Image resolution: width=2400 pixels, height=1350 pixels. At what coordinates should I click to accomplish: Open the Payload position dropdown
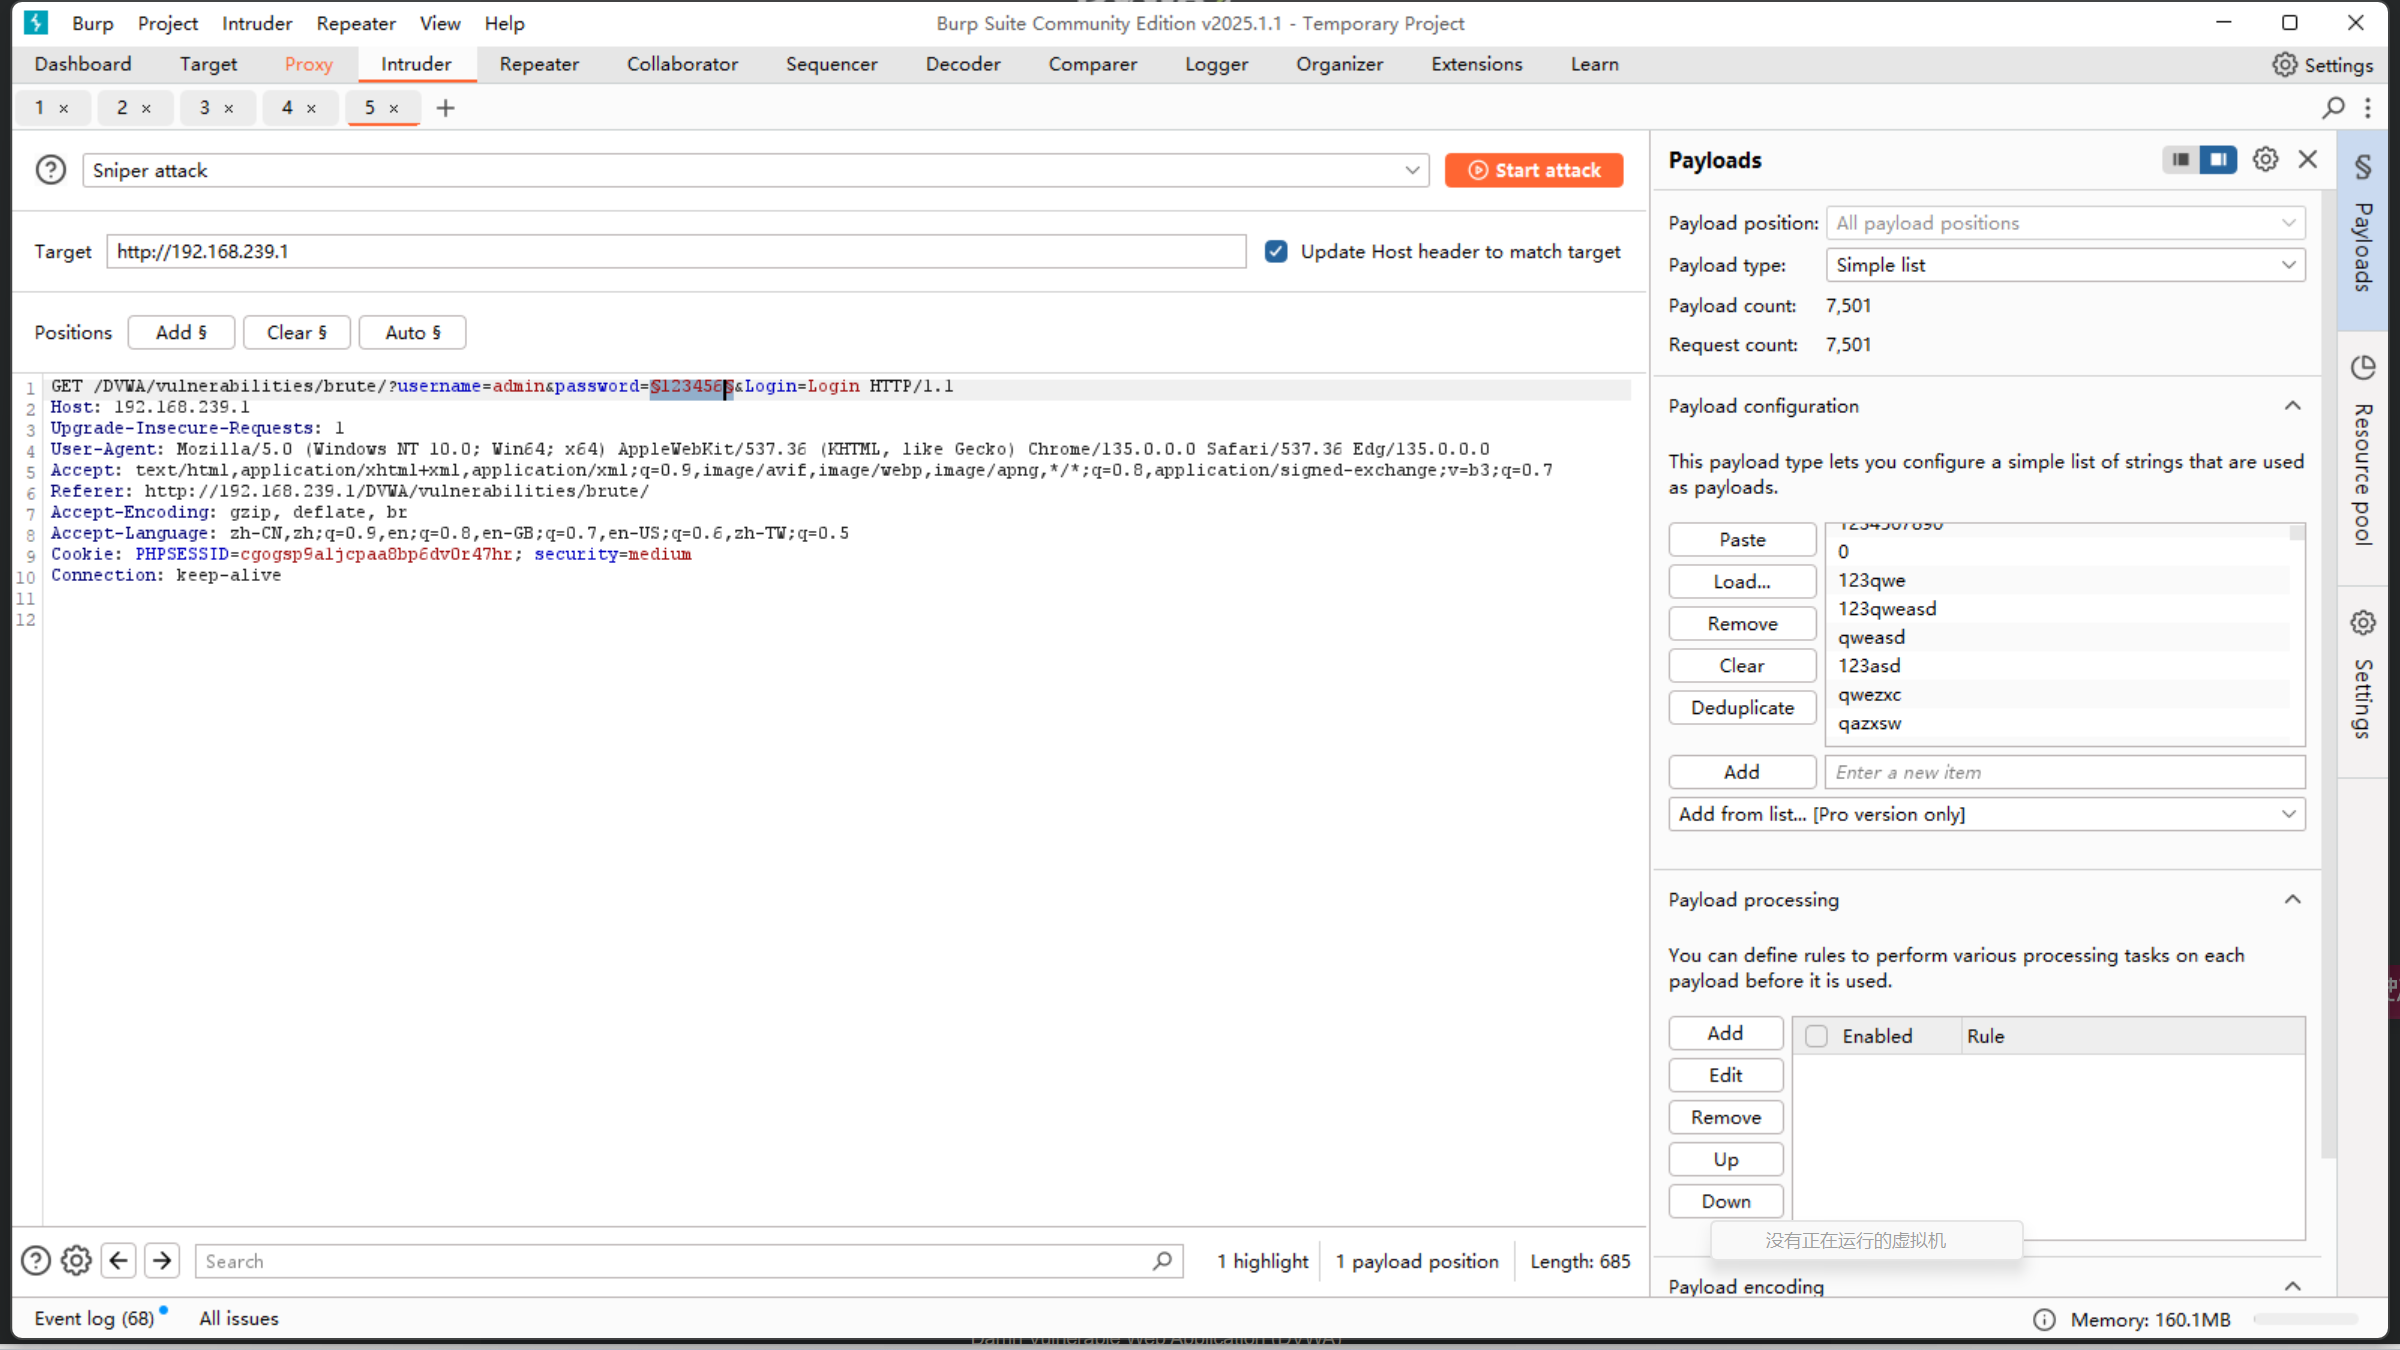[2066, 223]
